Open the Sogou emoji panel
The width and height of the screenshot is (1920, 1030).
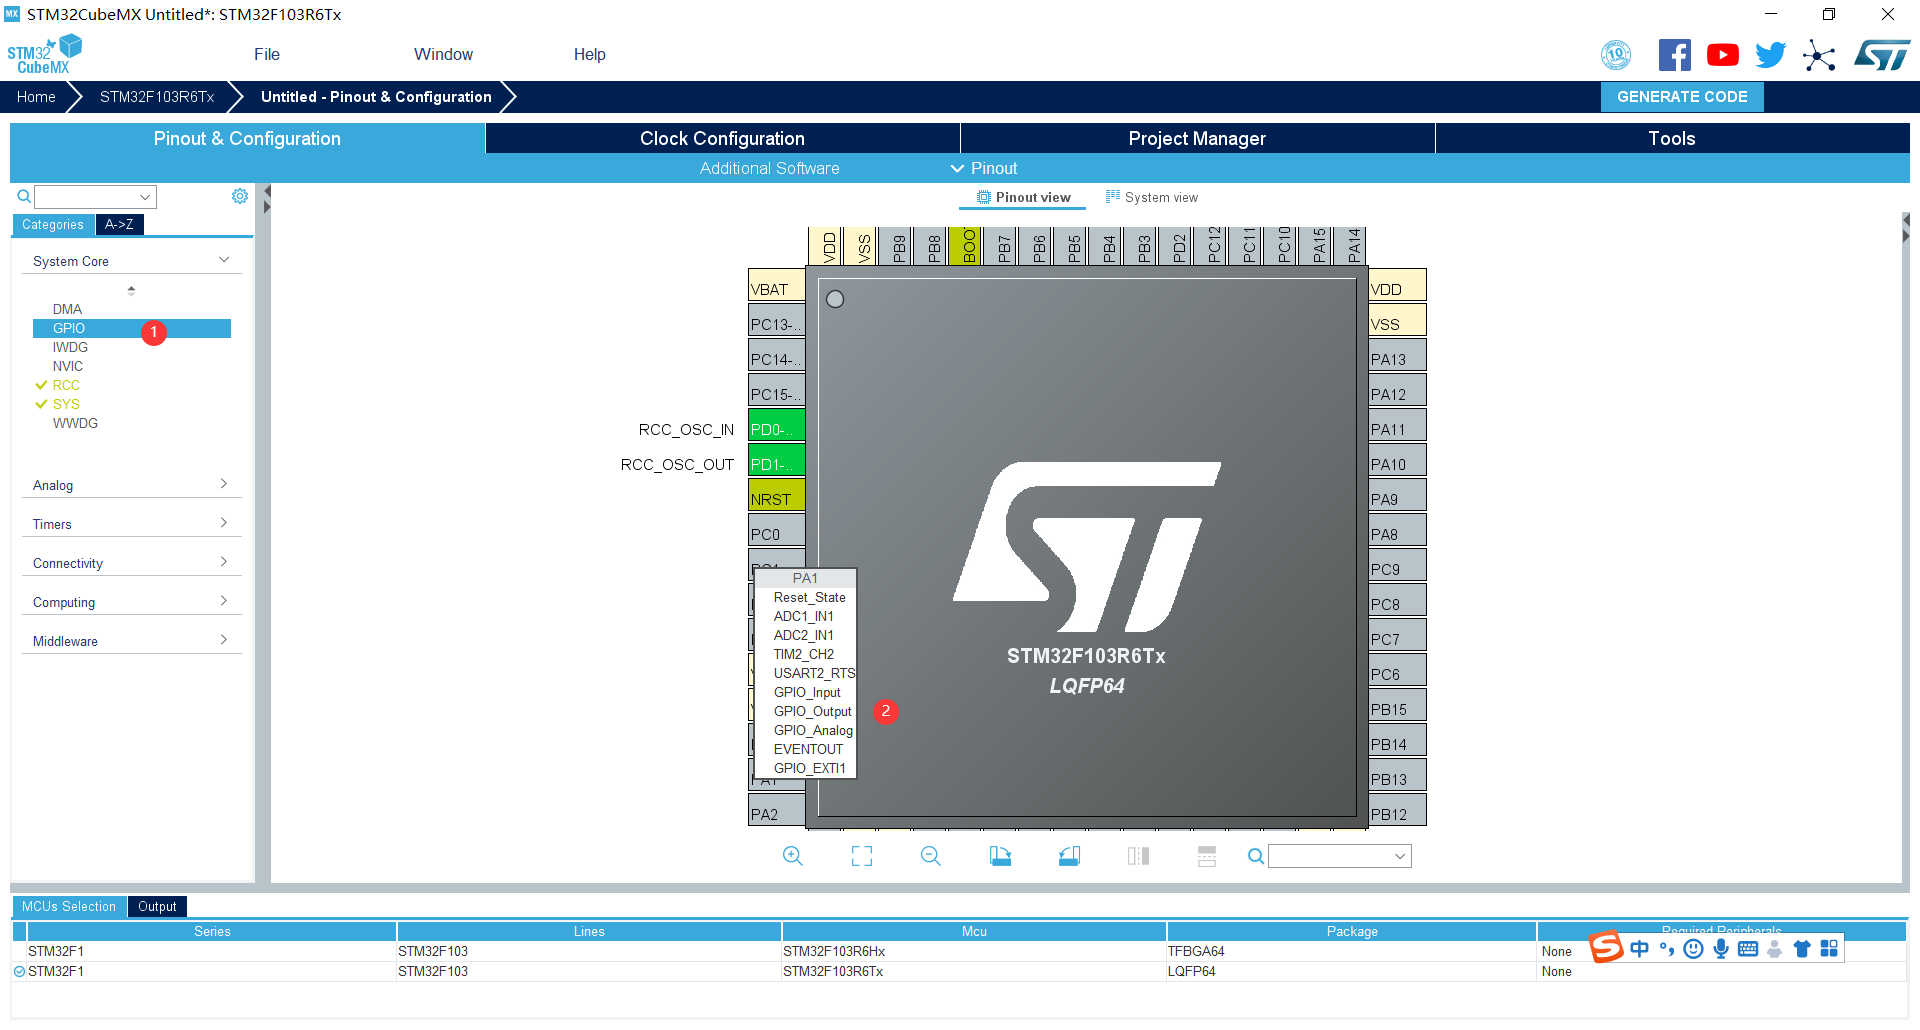(x=1693, y=949)
